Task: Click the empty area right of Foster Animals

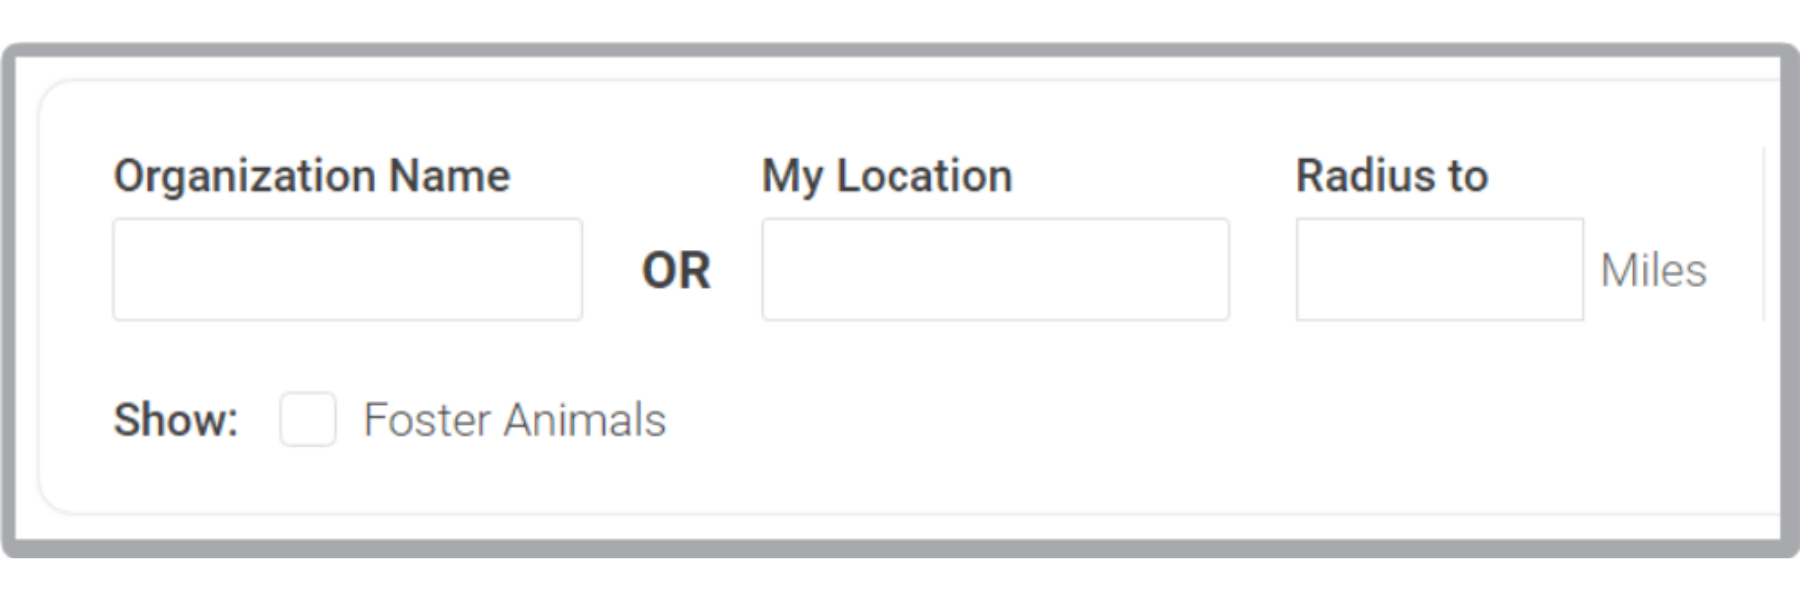Action: click(1100, 420)
